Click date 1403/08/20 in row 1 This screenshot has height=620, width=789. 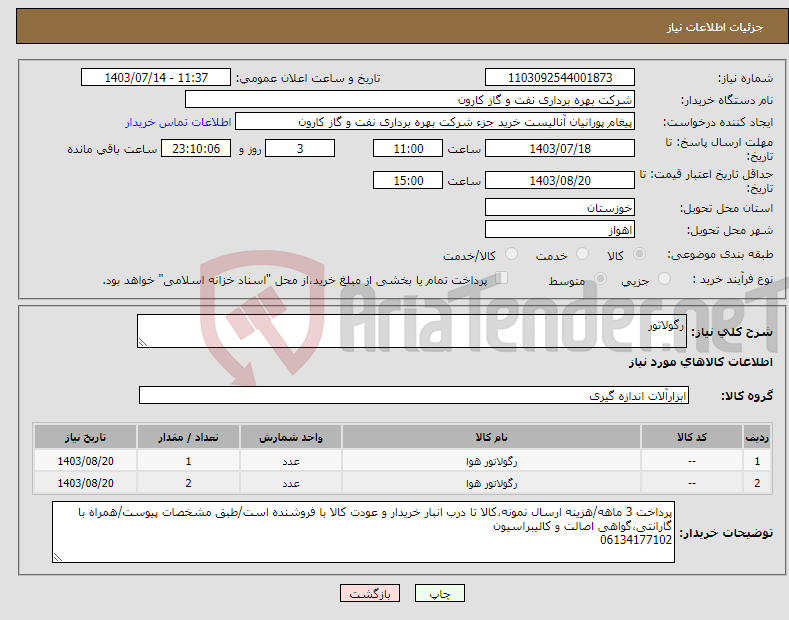click(85, 461)
